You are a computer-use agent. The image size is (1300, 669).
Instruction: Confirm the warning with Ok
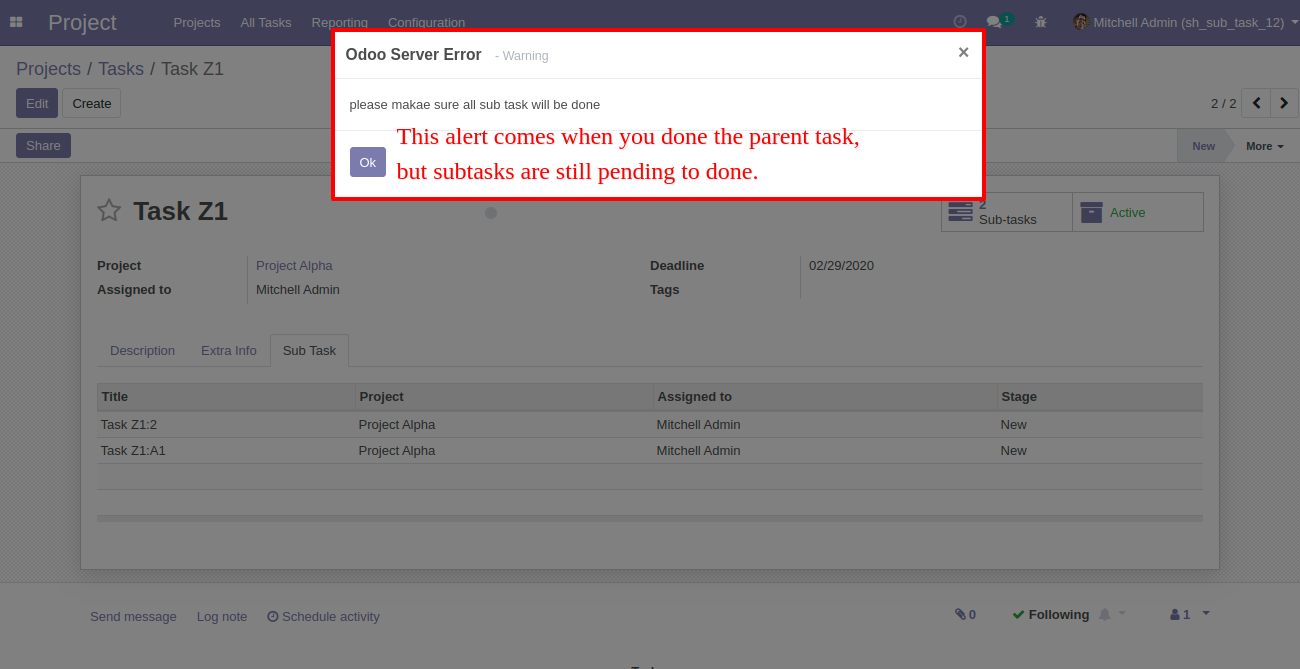tap(368, 162)
